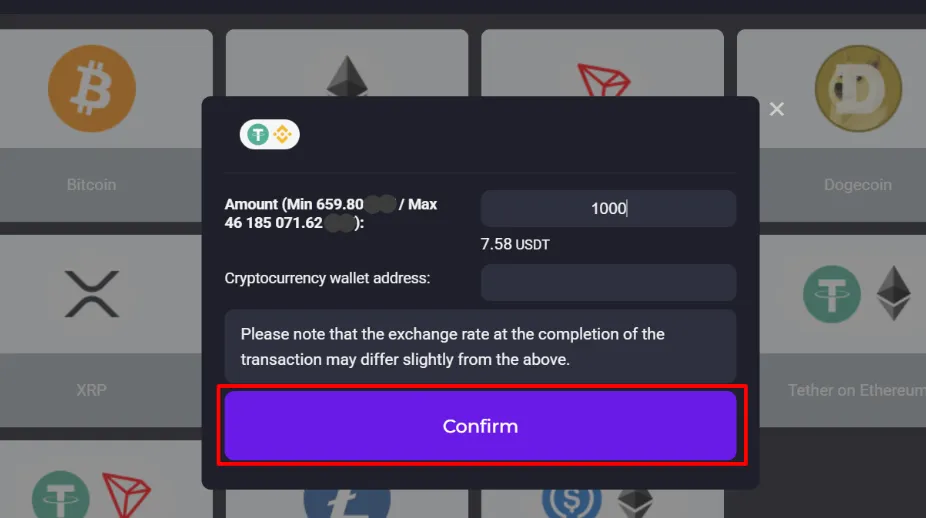Focus the Amount field showing 1000
926x518 pixels.
tap(608, 209)
